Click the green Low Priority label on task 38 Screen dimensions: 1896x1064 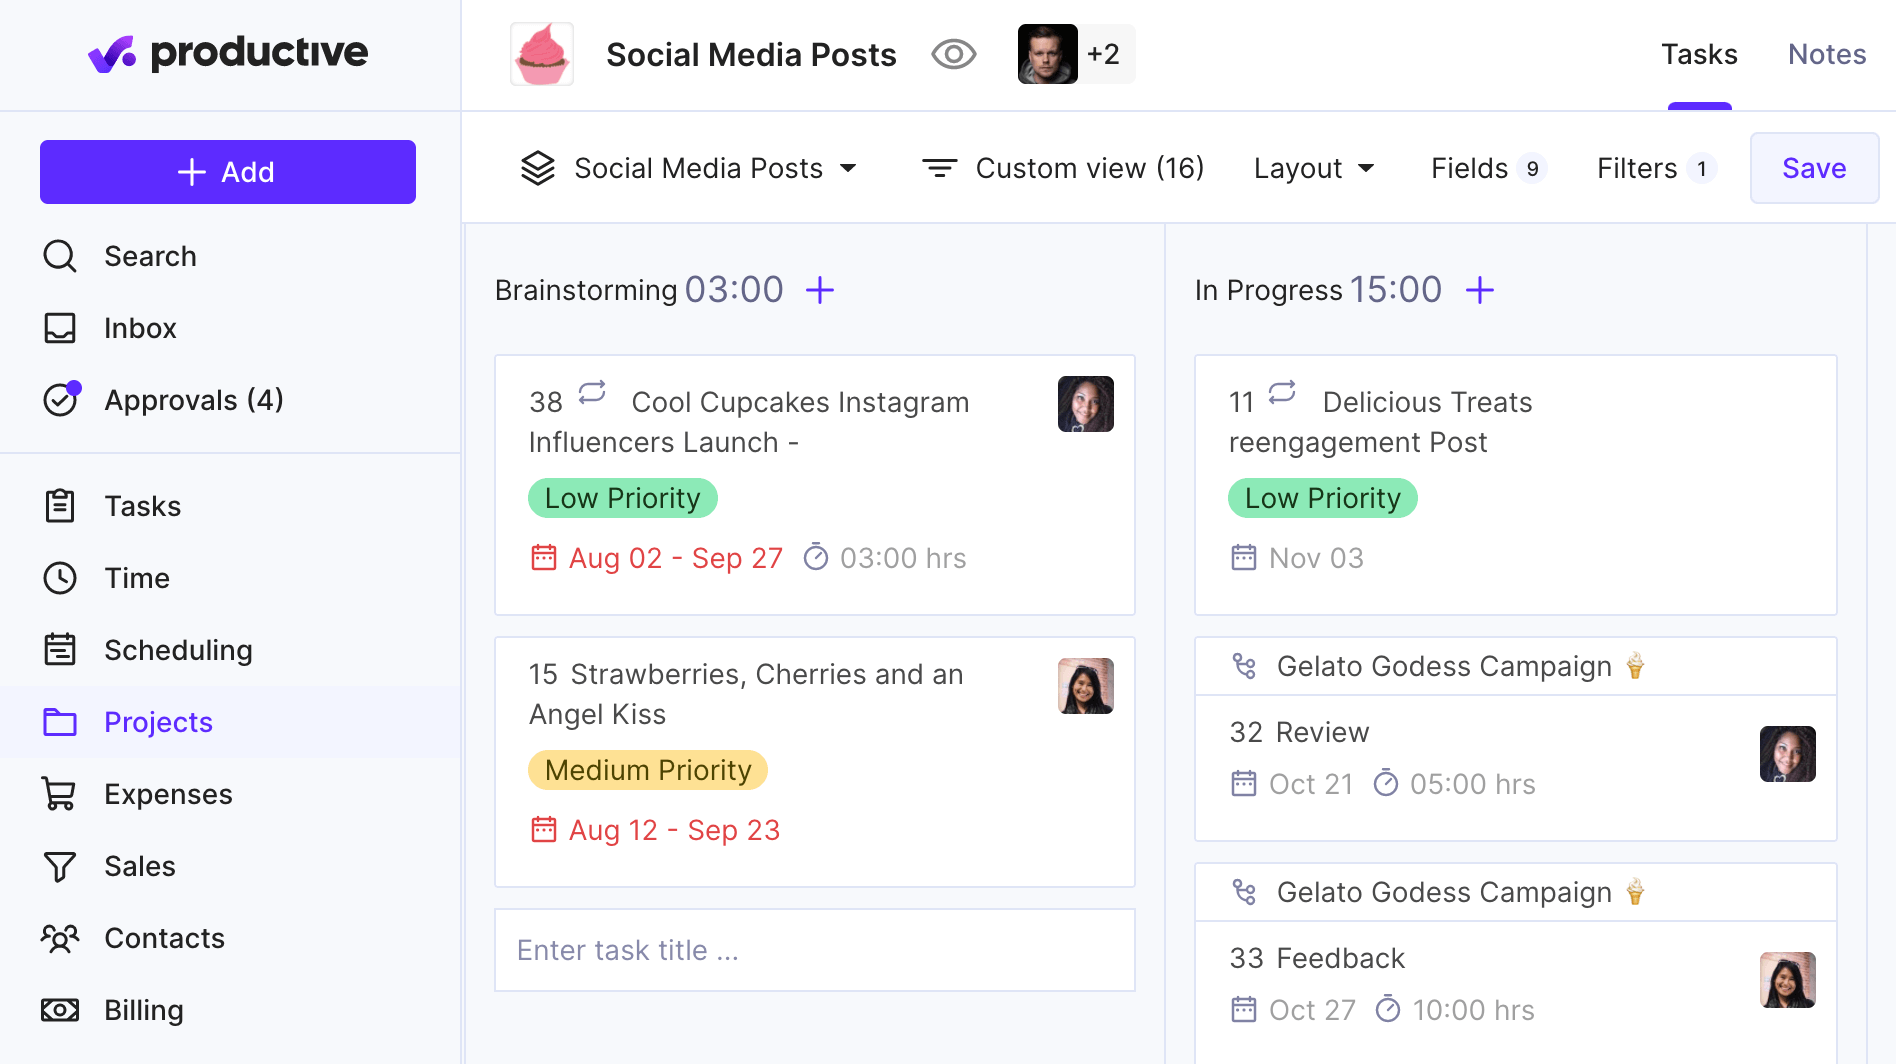[622, 498]
